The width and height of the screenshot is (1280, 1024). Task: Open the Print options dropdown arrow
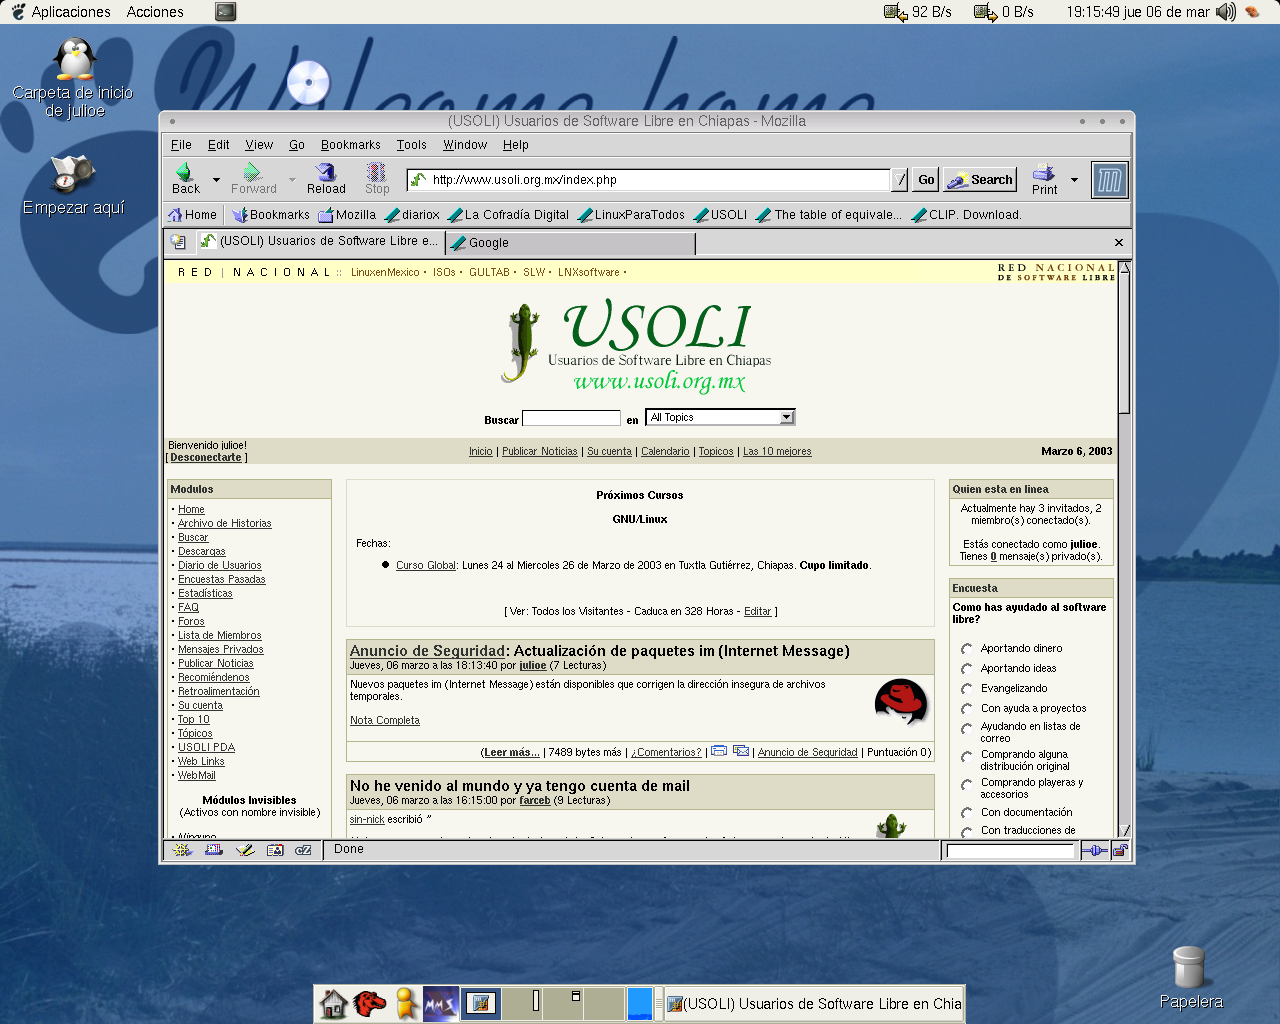pos(1075,180)
